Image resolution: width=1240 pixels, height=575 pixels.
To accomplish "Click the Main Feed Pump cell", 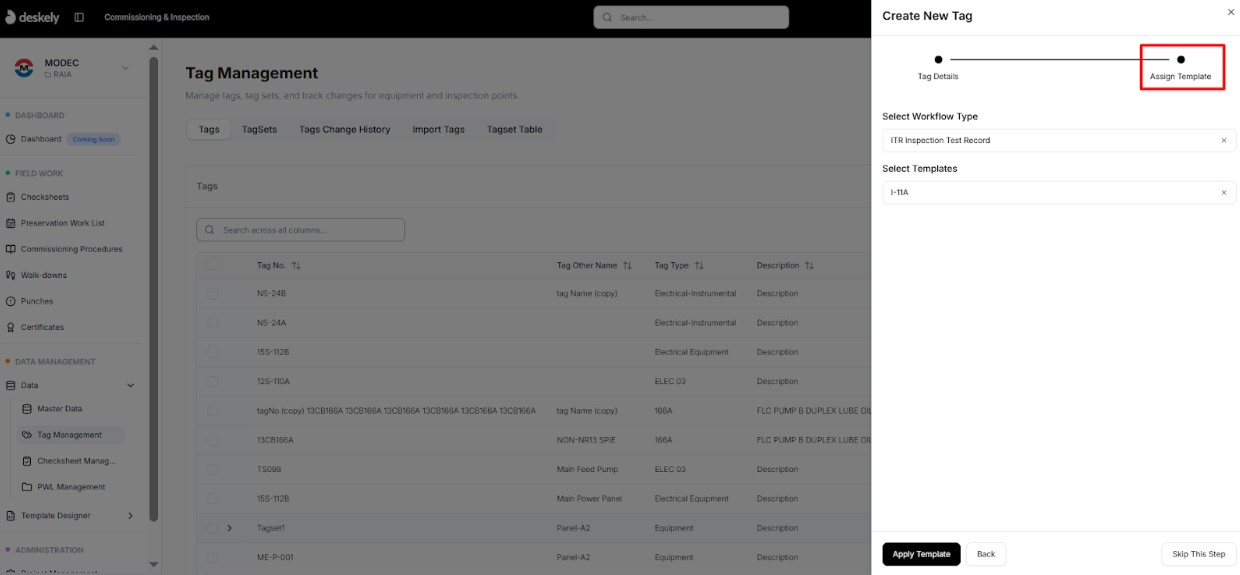I will tap(587, 470).
